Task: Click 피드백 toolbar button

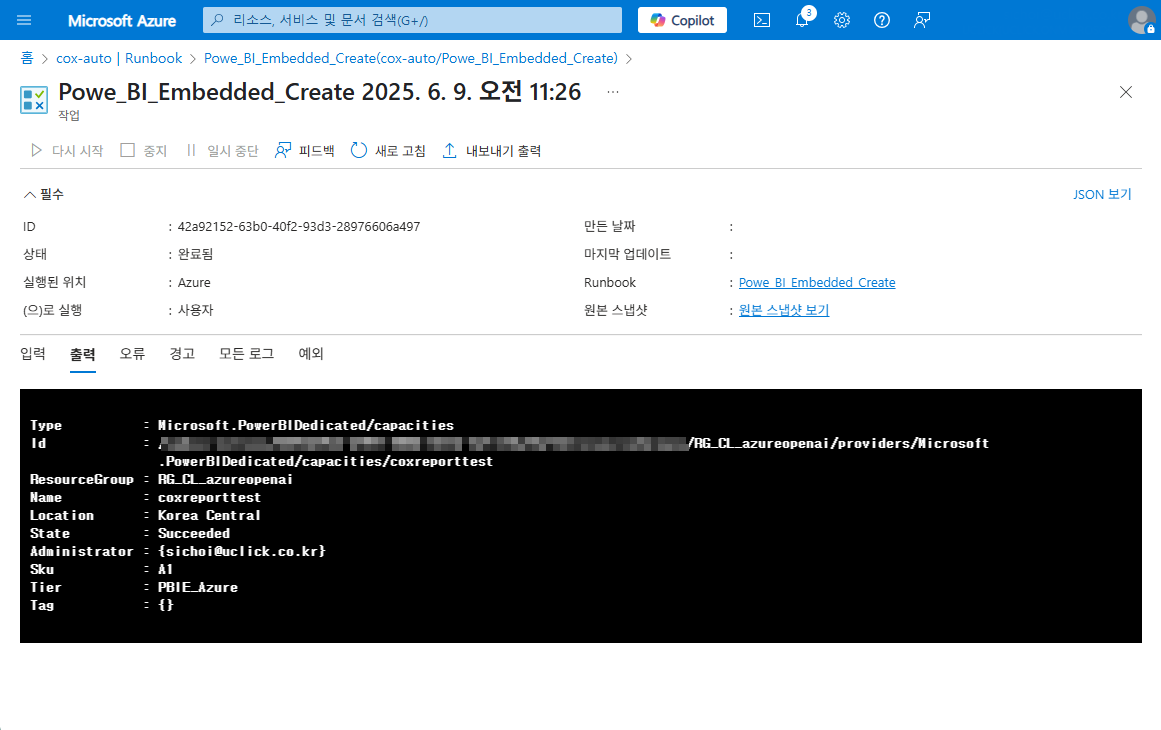Action: tap(304, 150)
